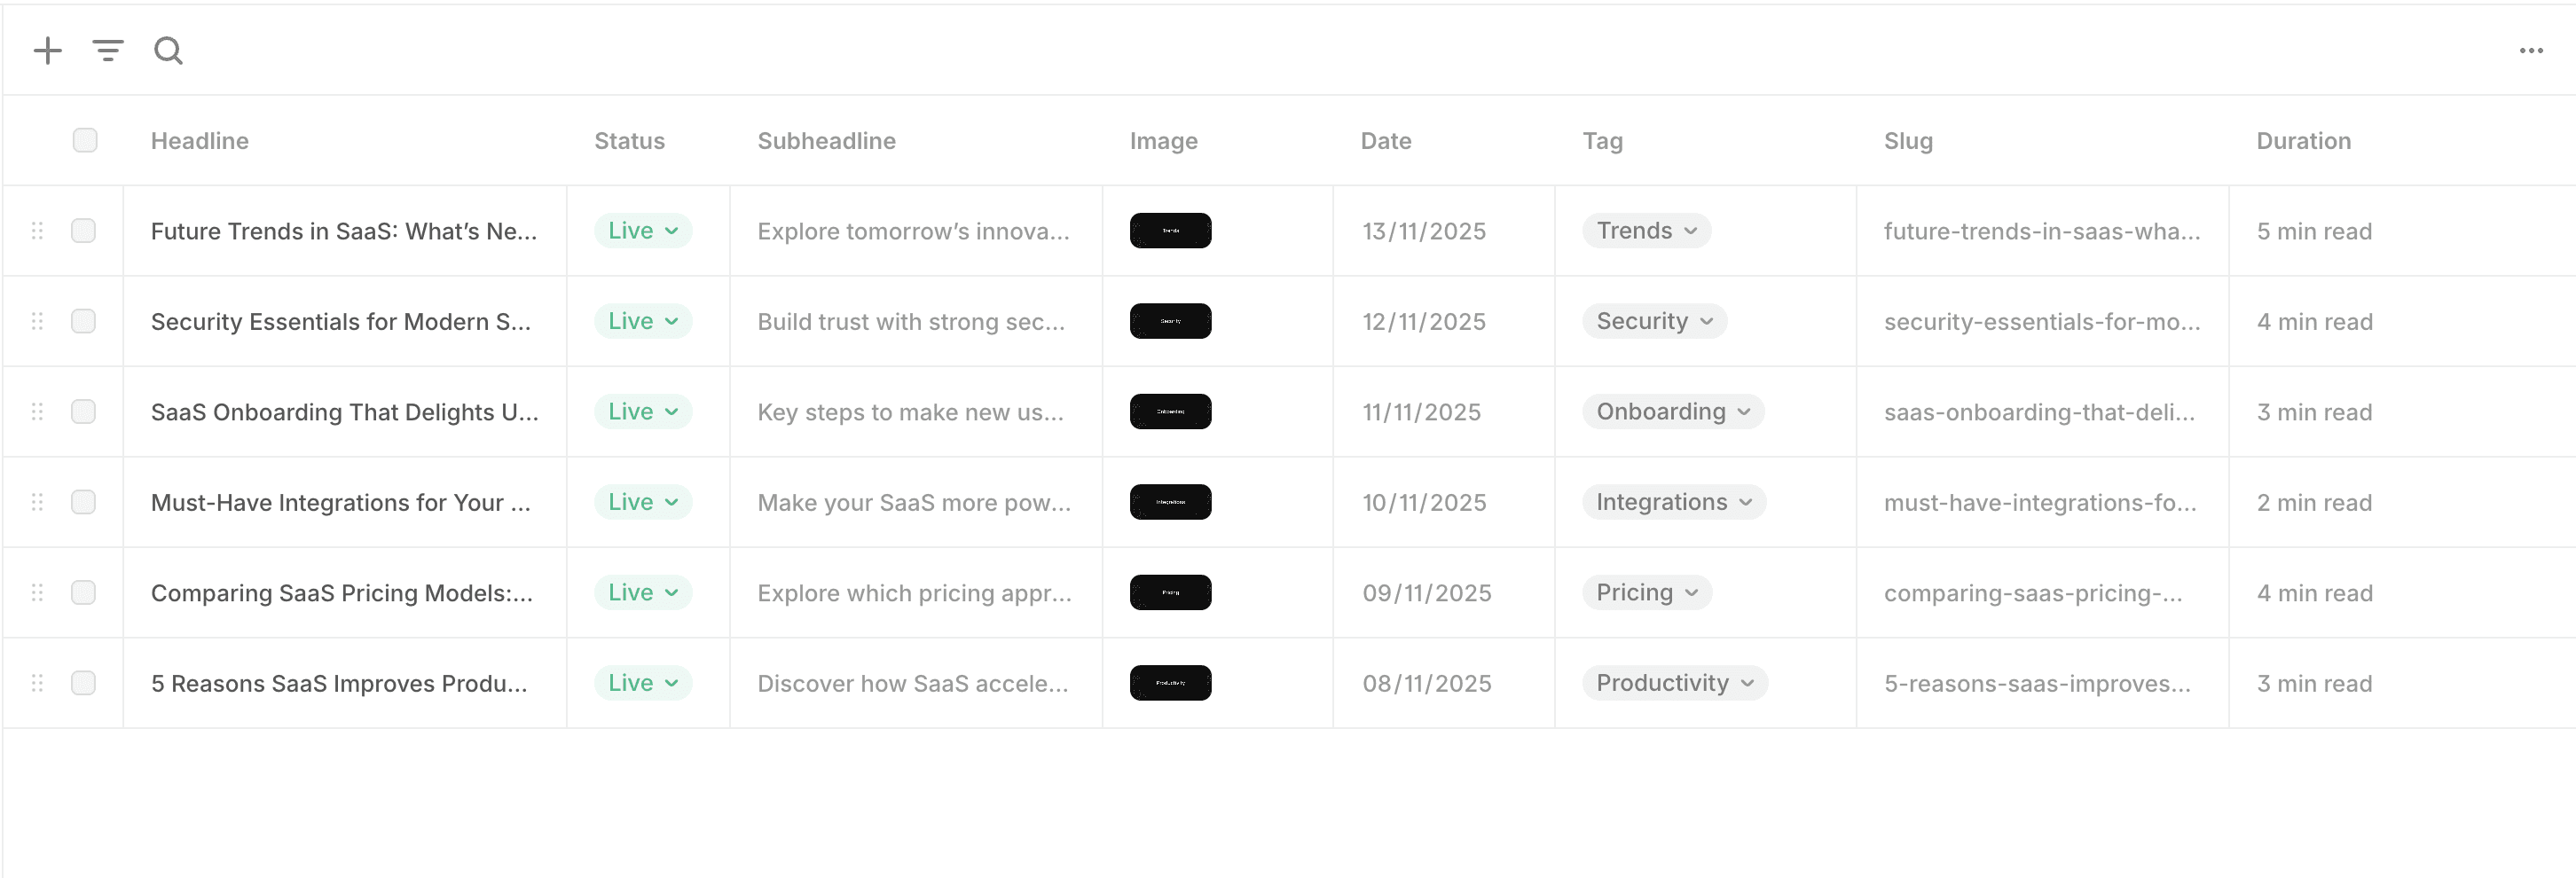This screenshot has width=2576, height=878.
Task: Open the Security Essentials for Modern headline
Action: pos(341,322)
